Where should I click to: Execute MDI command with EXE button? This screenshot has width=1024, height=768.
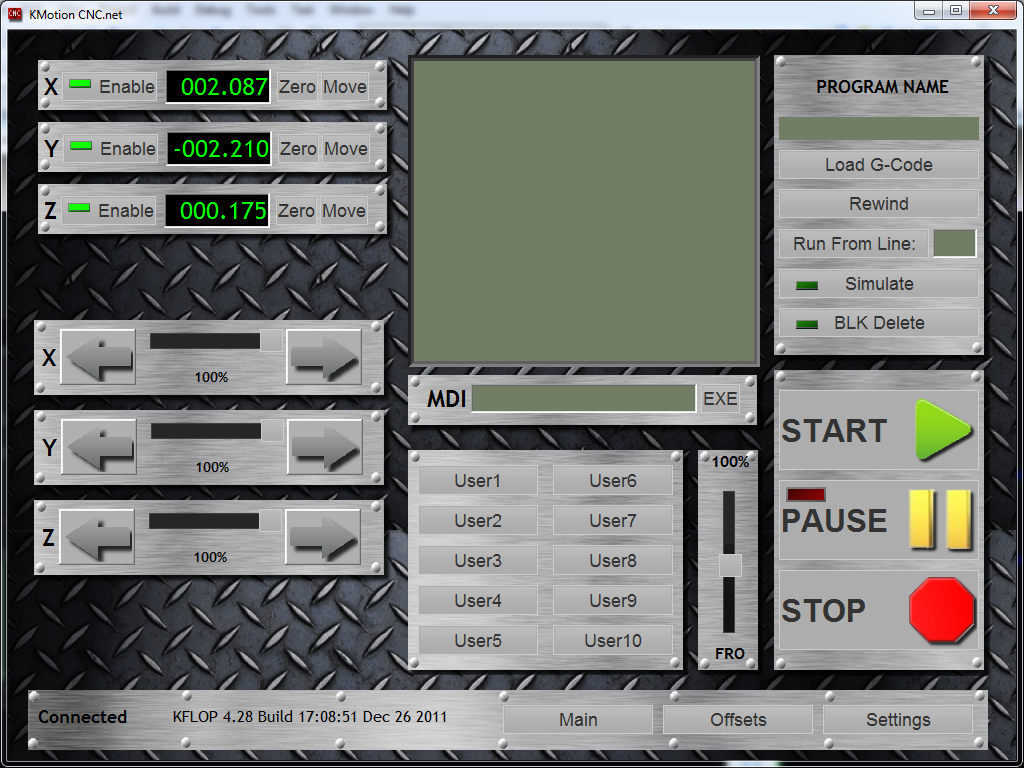[720, 399]
